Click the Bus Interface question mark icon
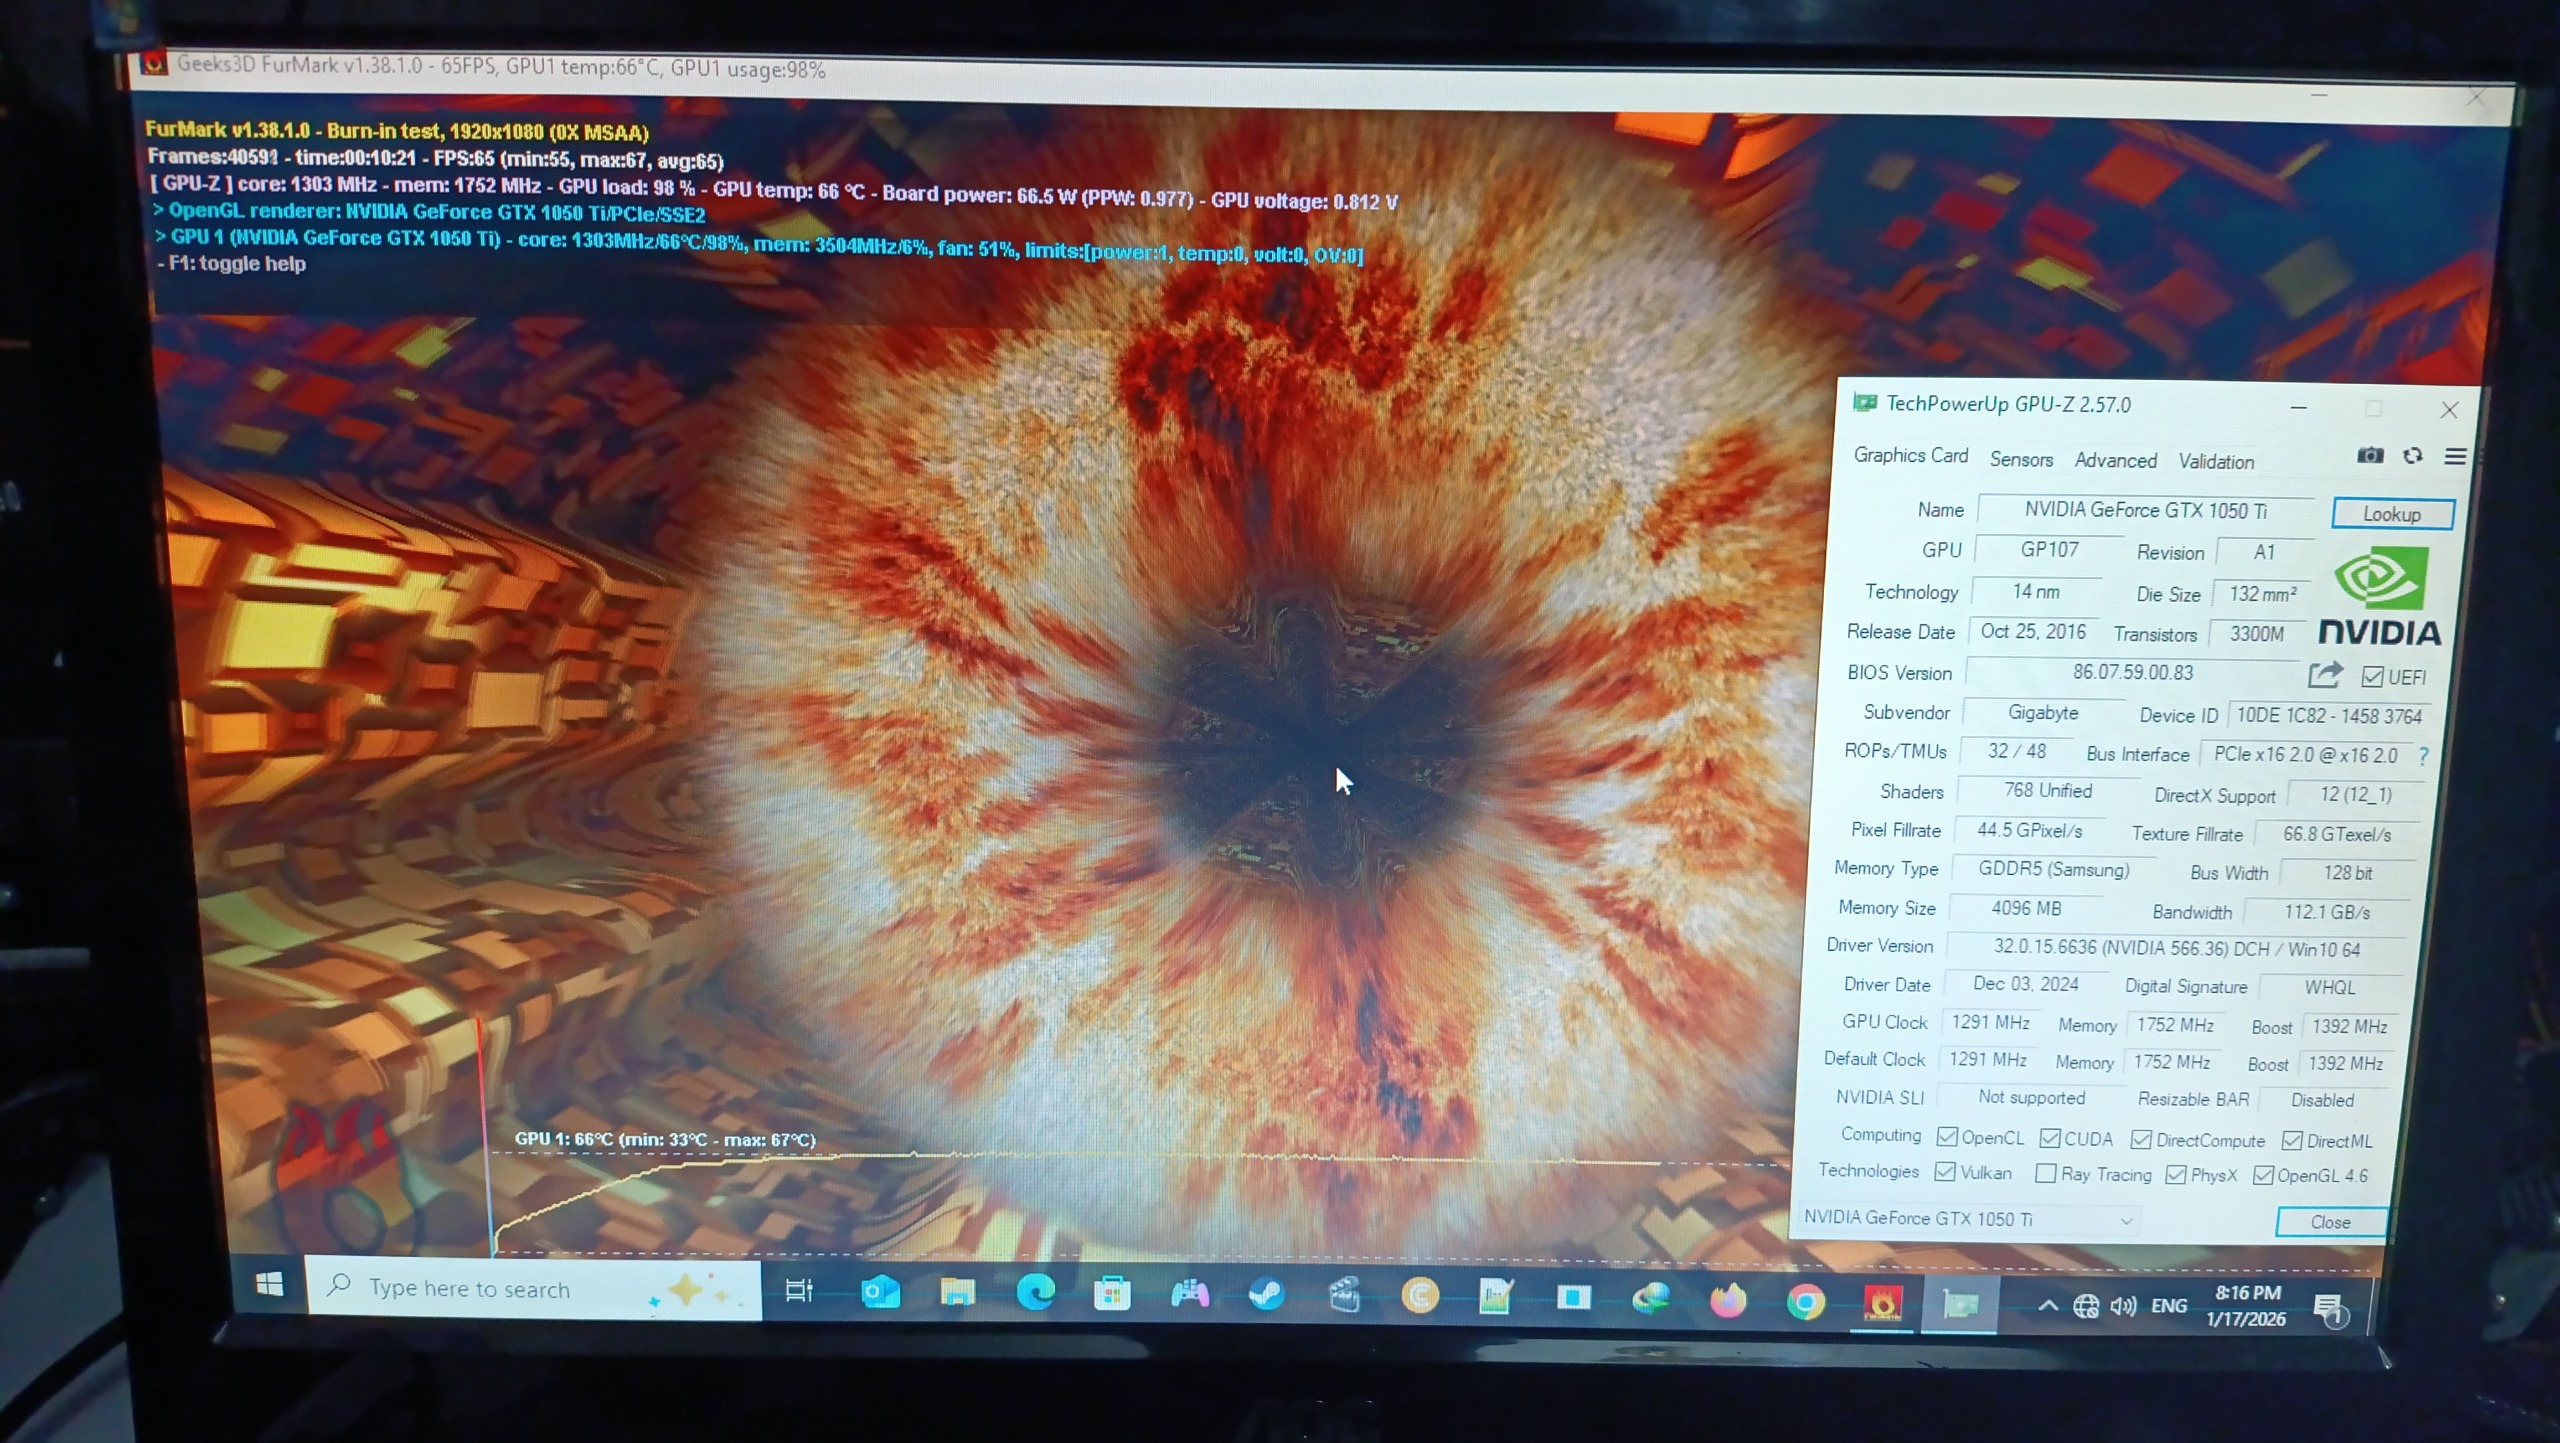The width and height of the screenshot is (2560, 1443). click(2423, 756)
